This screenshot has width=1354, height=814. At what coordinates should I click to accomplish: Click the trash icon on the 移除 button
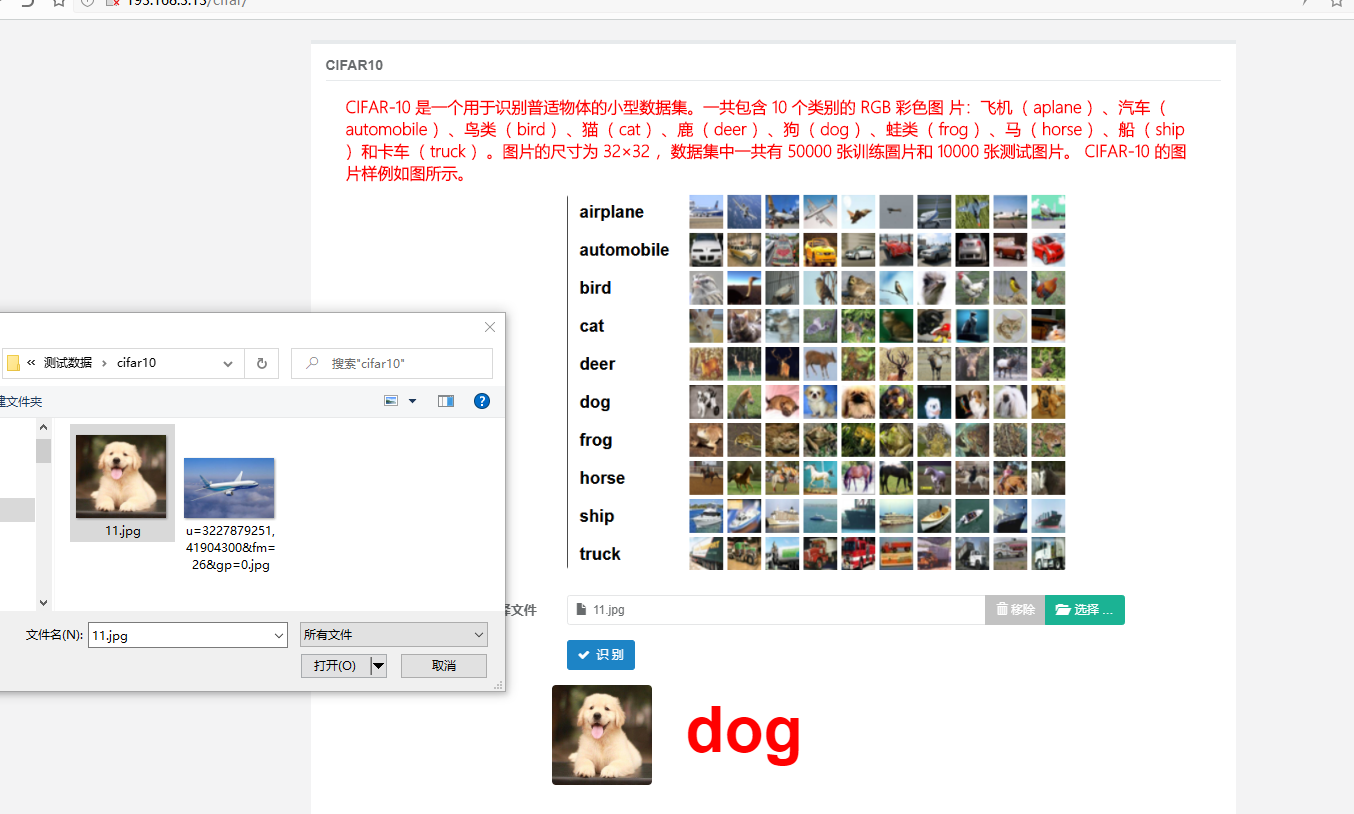[1003, 609]
